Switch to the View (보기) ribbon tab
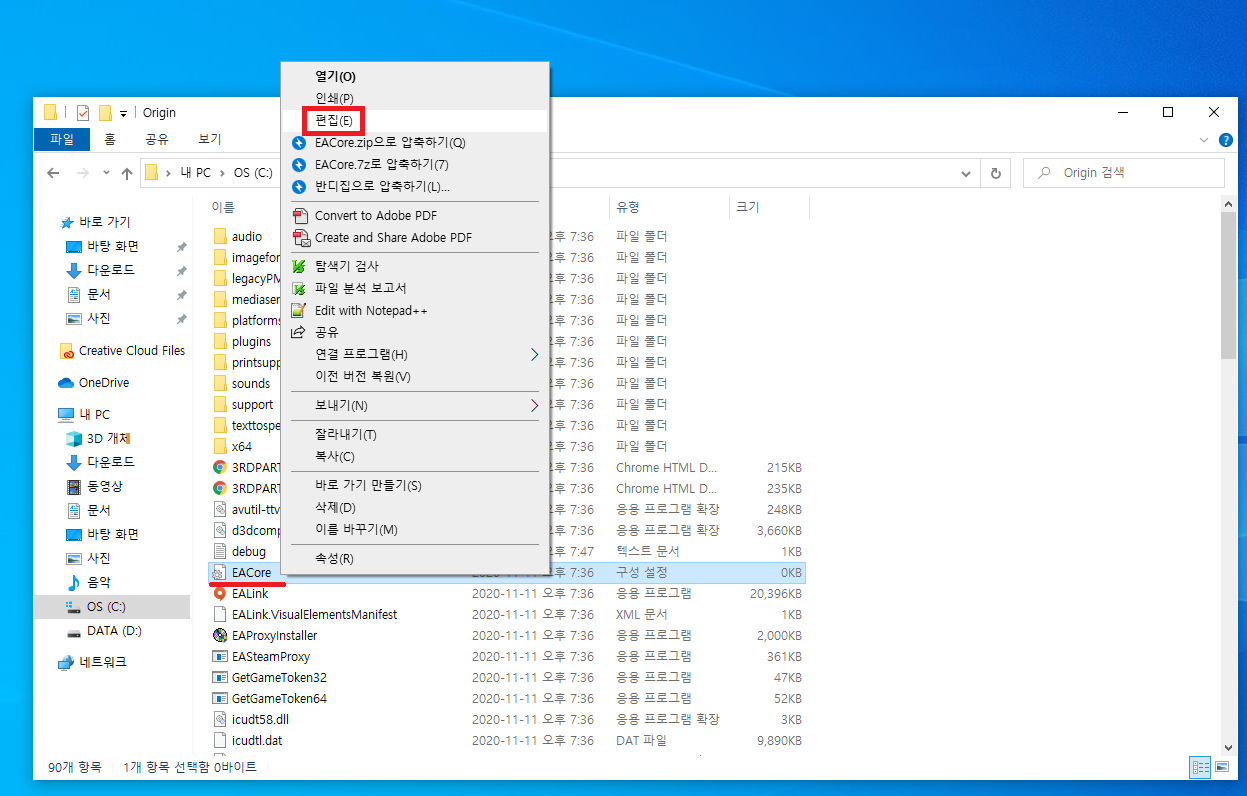This screenshot has width=1247, height=796. click(x=210, y=139)
